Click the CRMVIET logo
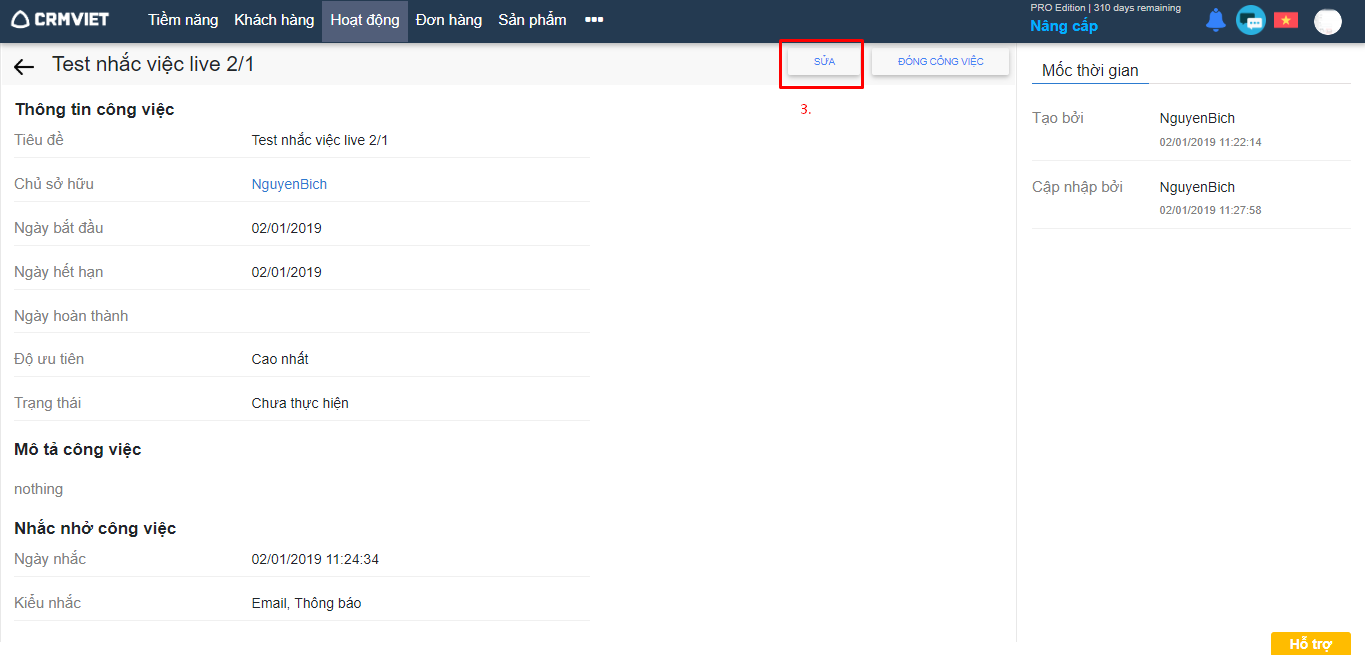 (60, 20)
